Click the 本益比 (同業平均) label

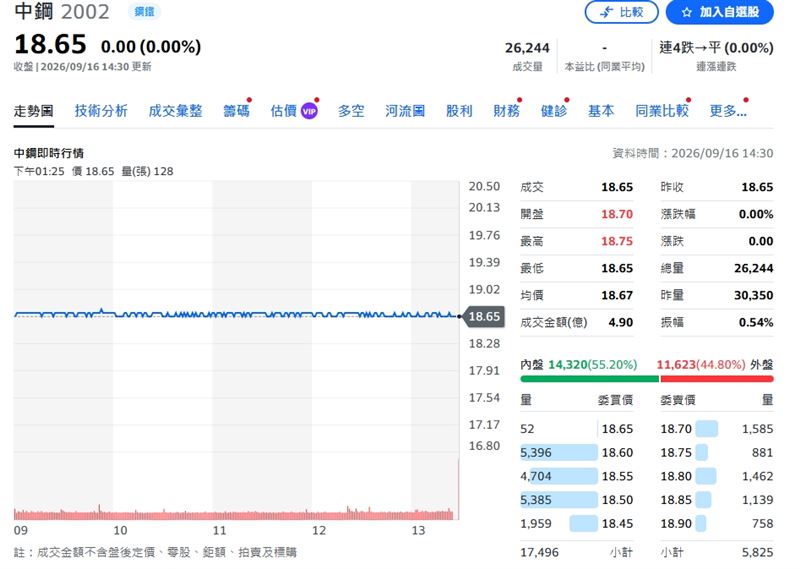click(x=605, y=67)
